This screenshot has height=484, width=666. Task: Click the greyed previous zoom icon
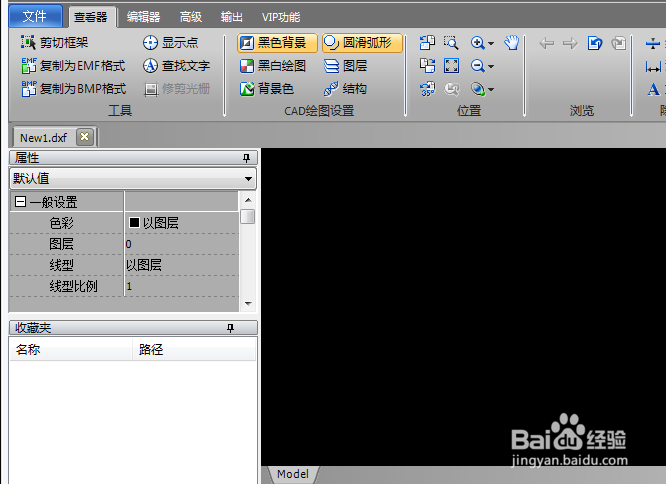(x=451, y=89)
